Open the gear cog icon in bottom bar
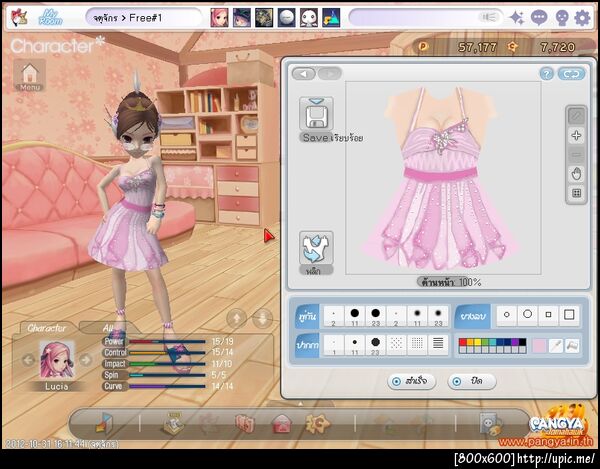 click(x=318, y=423)
